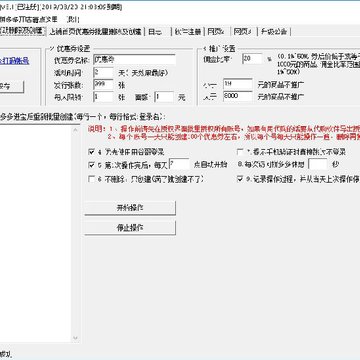Uncheck option 4 Google login checkbox
Image resolution: width=360 pixels, height=360 pixels.
pyautogui.click(x=91, y=152)
